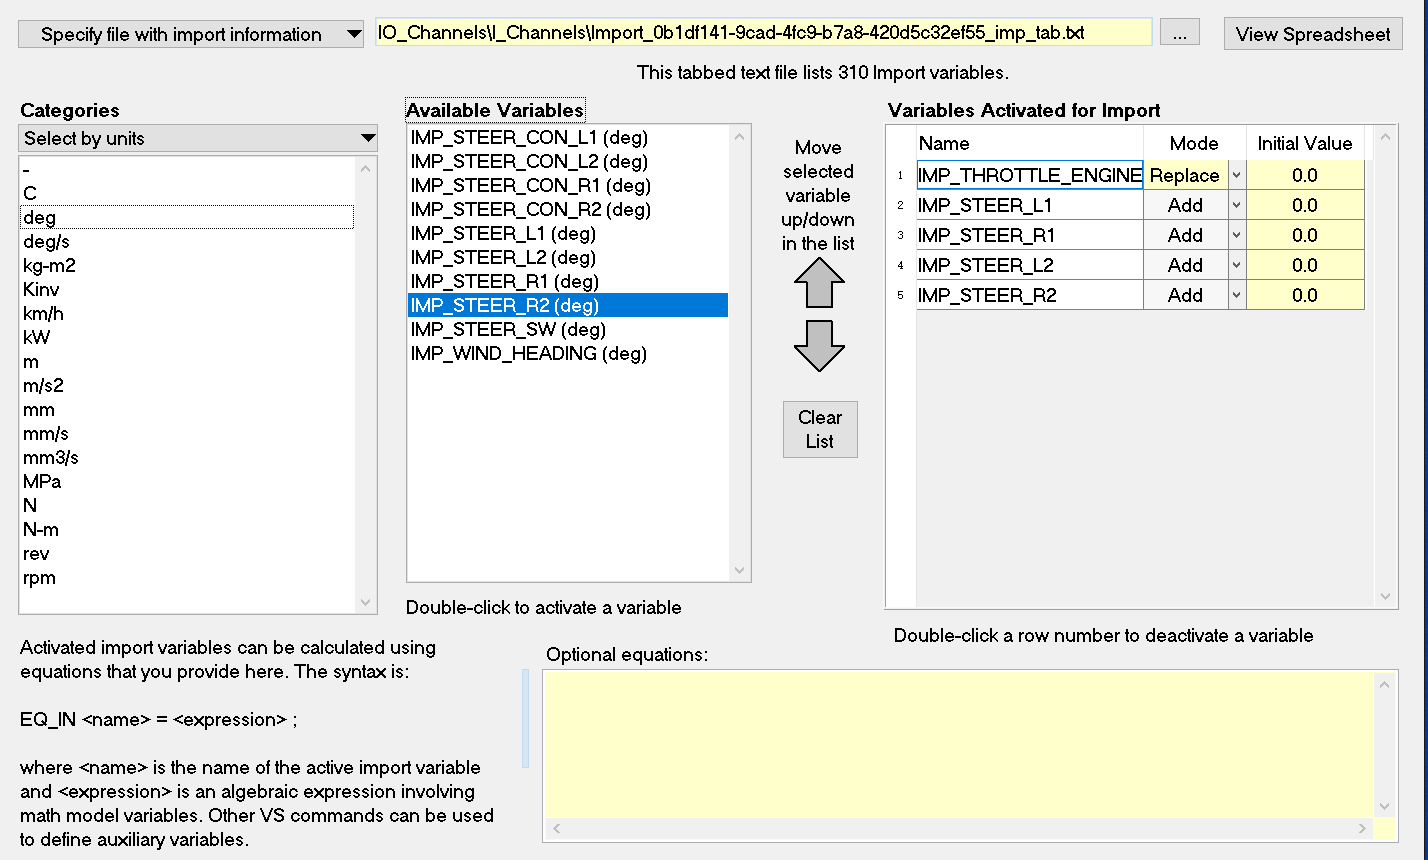Click row number 3 in activated table
The height and width of the screenshot is (860, 1428).
tap(901, 235)
